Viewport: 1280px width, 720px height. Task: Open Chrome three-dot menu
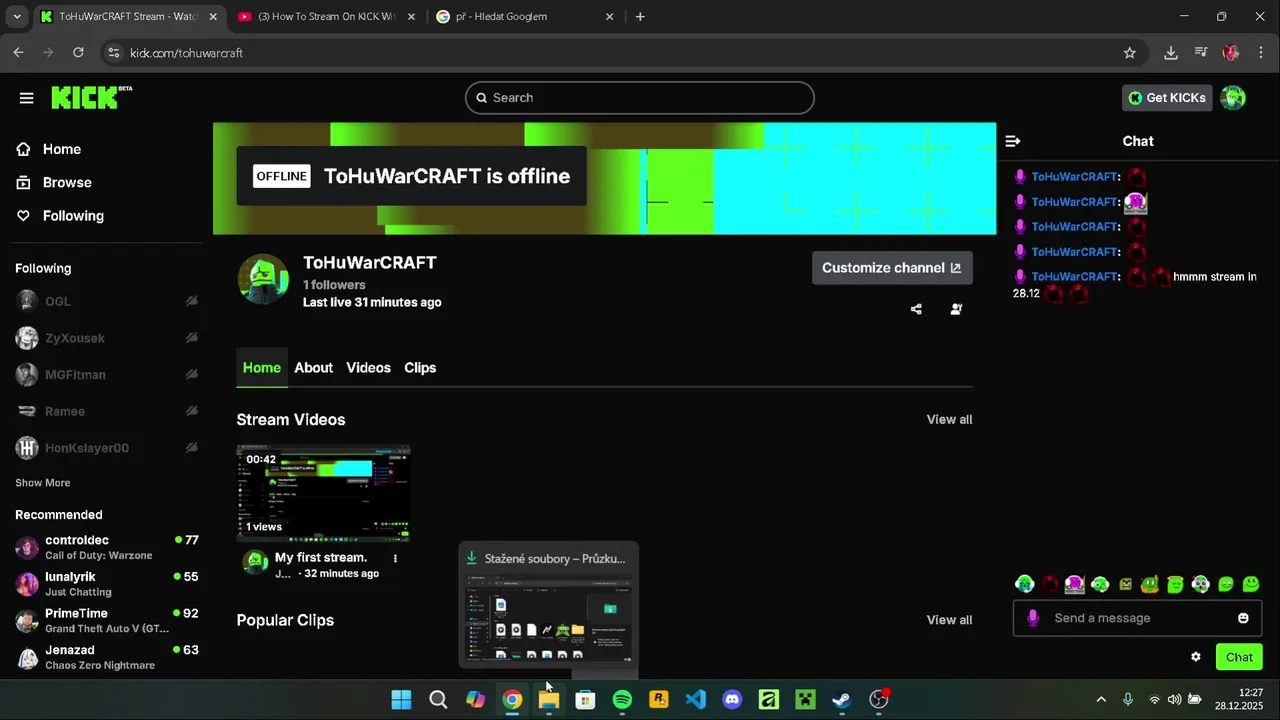coord(1261,53)
